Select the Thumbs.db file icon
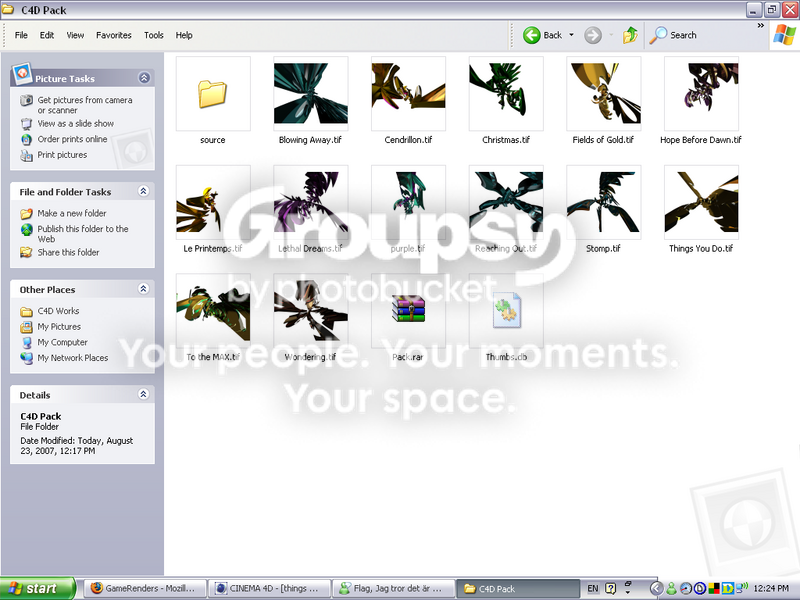Screen dimensions: 800x600 (506, 310)
